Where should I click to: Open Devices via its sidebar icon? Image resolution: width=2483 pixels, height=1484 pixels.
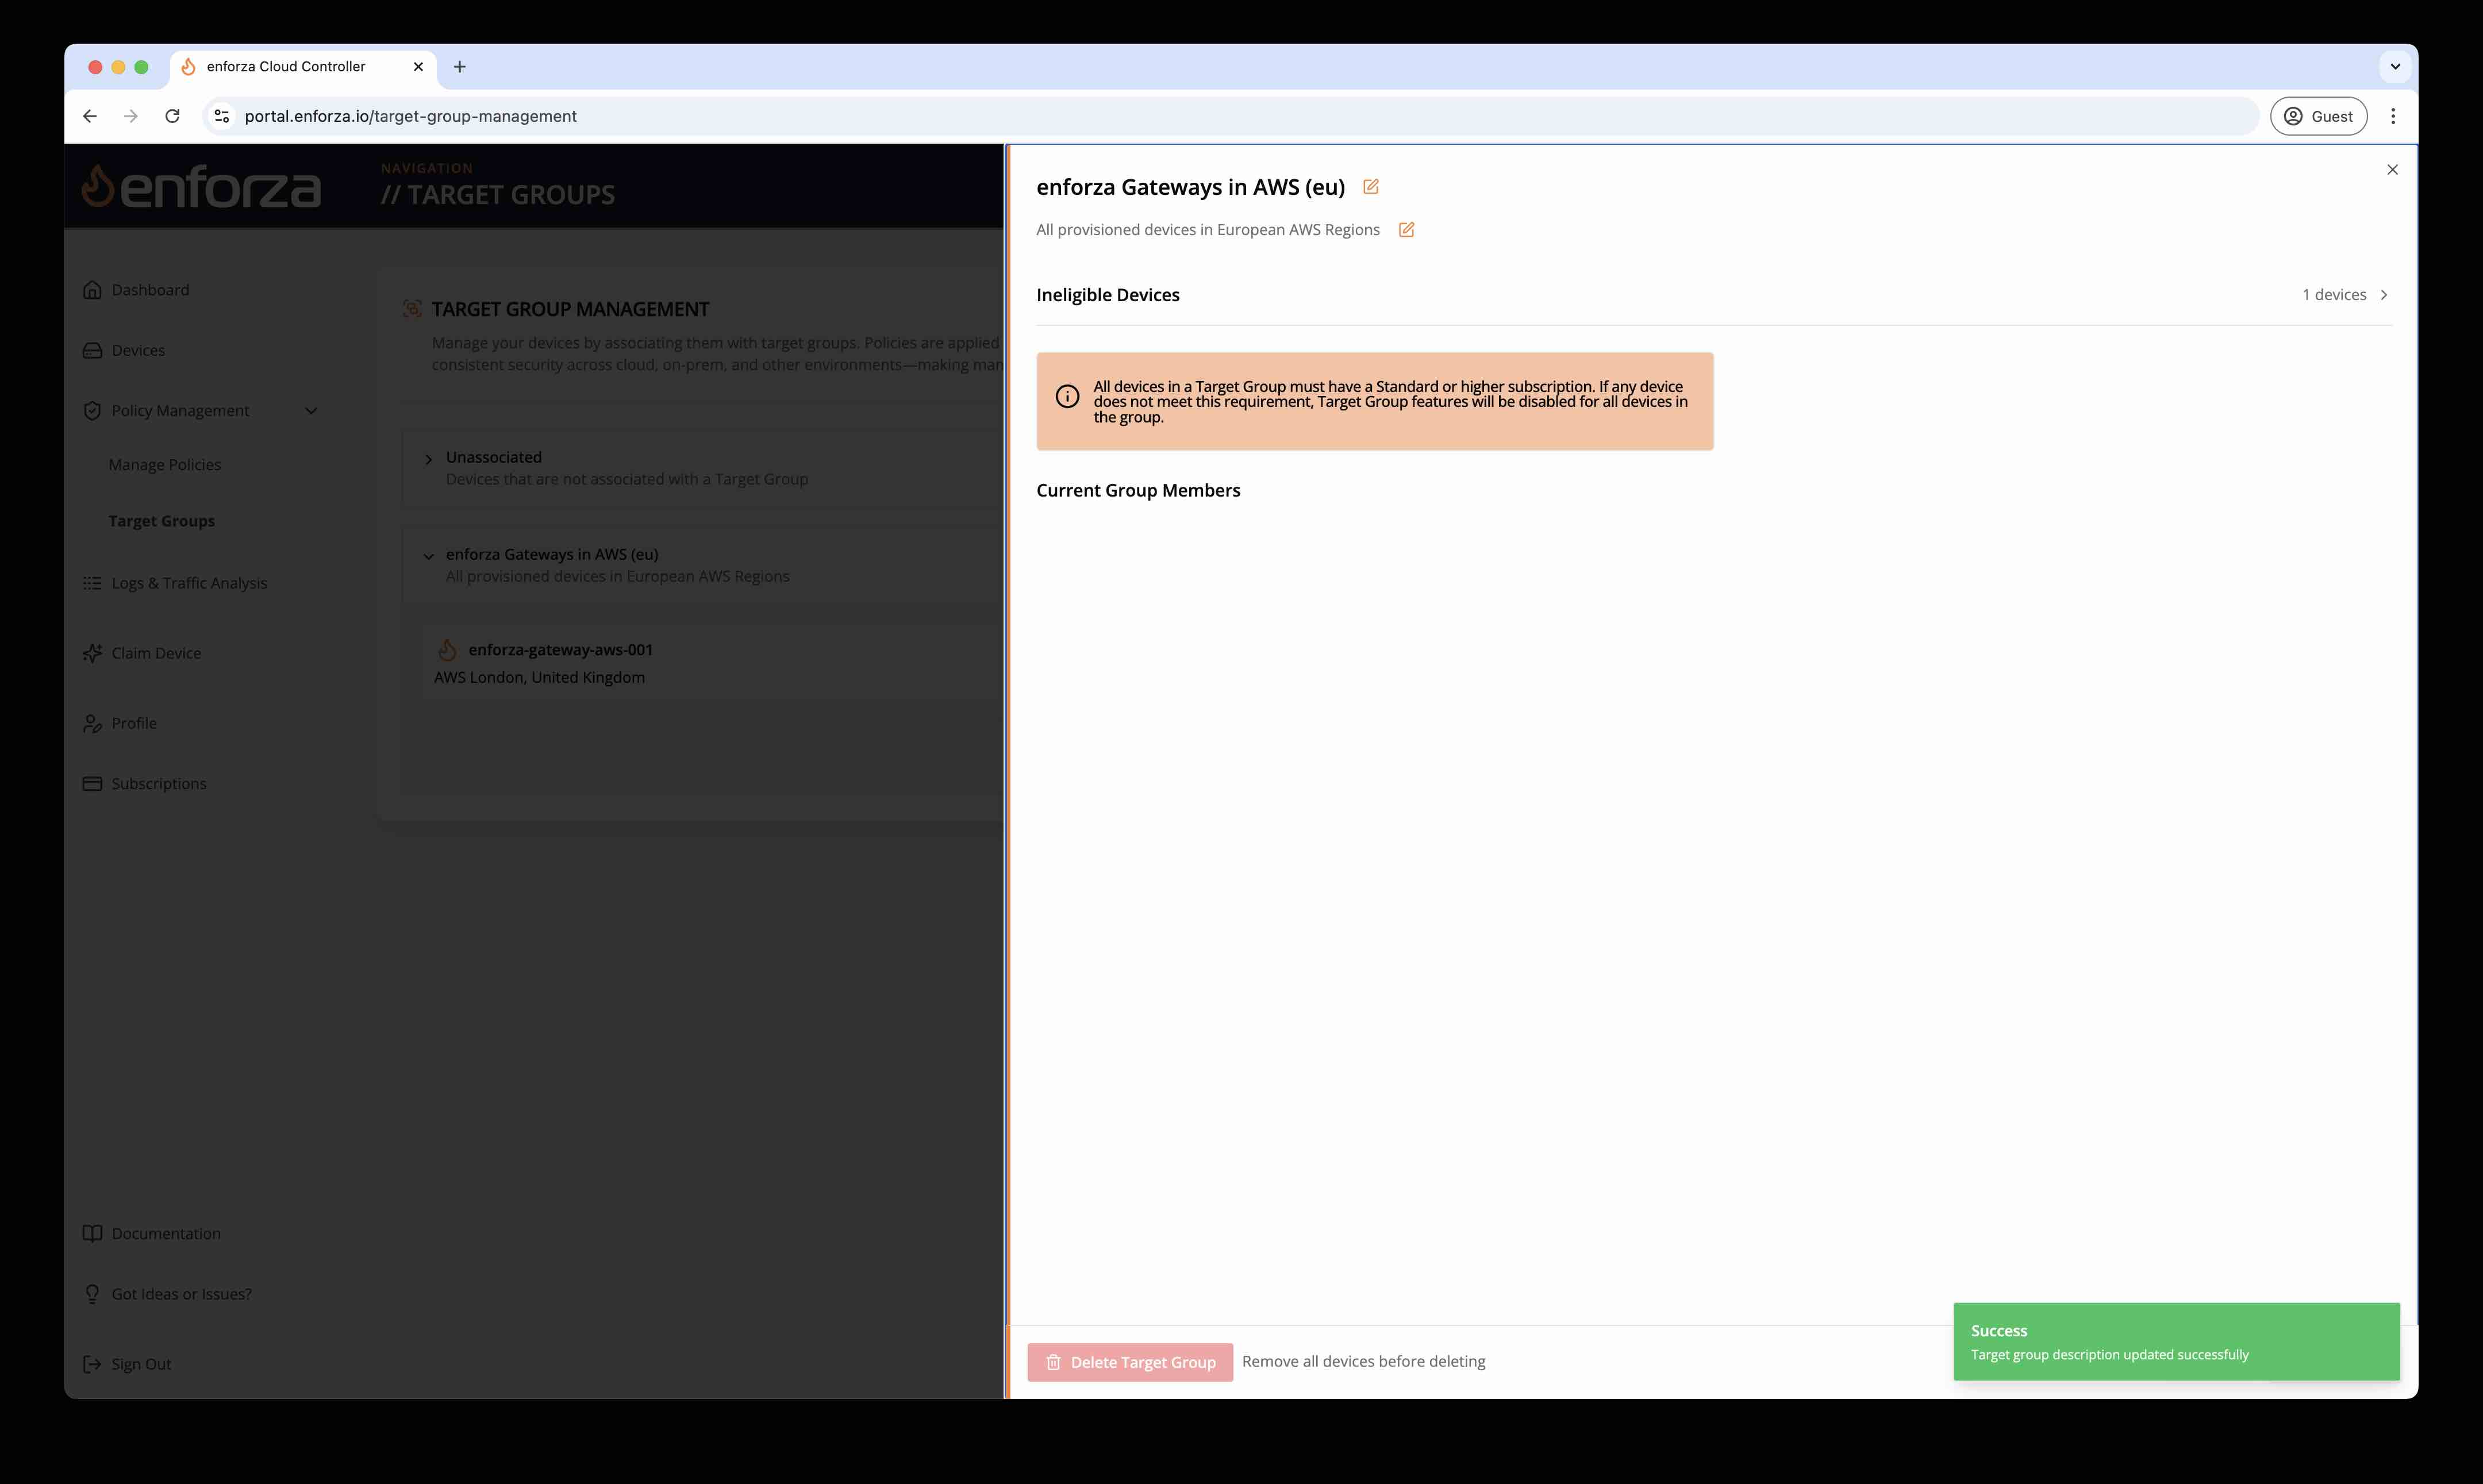[92, 350]
